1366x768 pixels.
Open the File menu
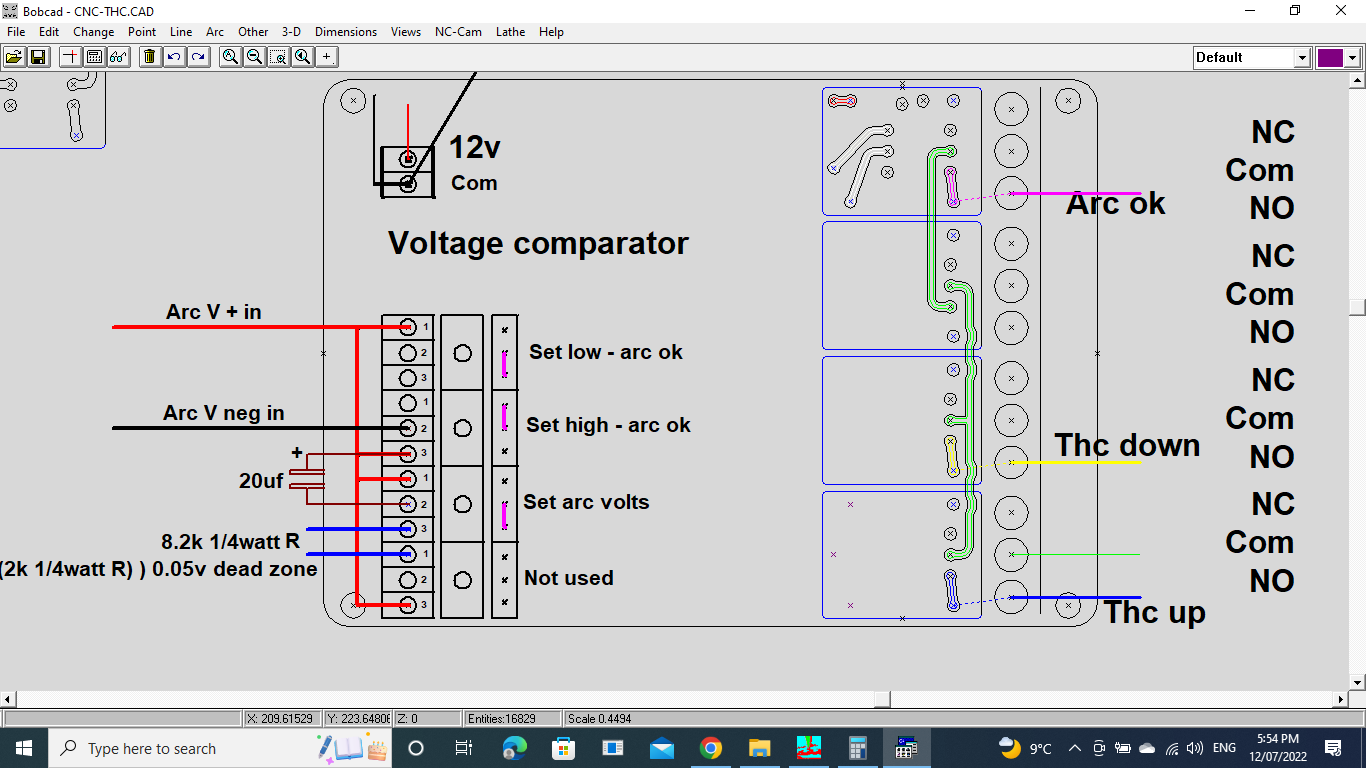coord(16,32)
